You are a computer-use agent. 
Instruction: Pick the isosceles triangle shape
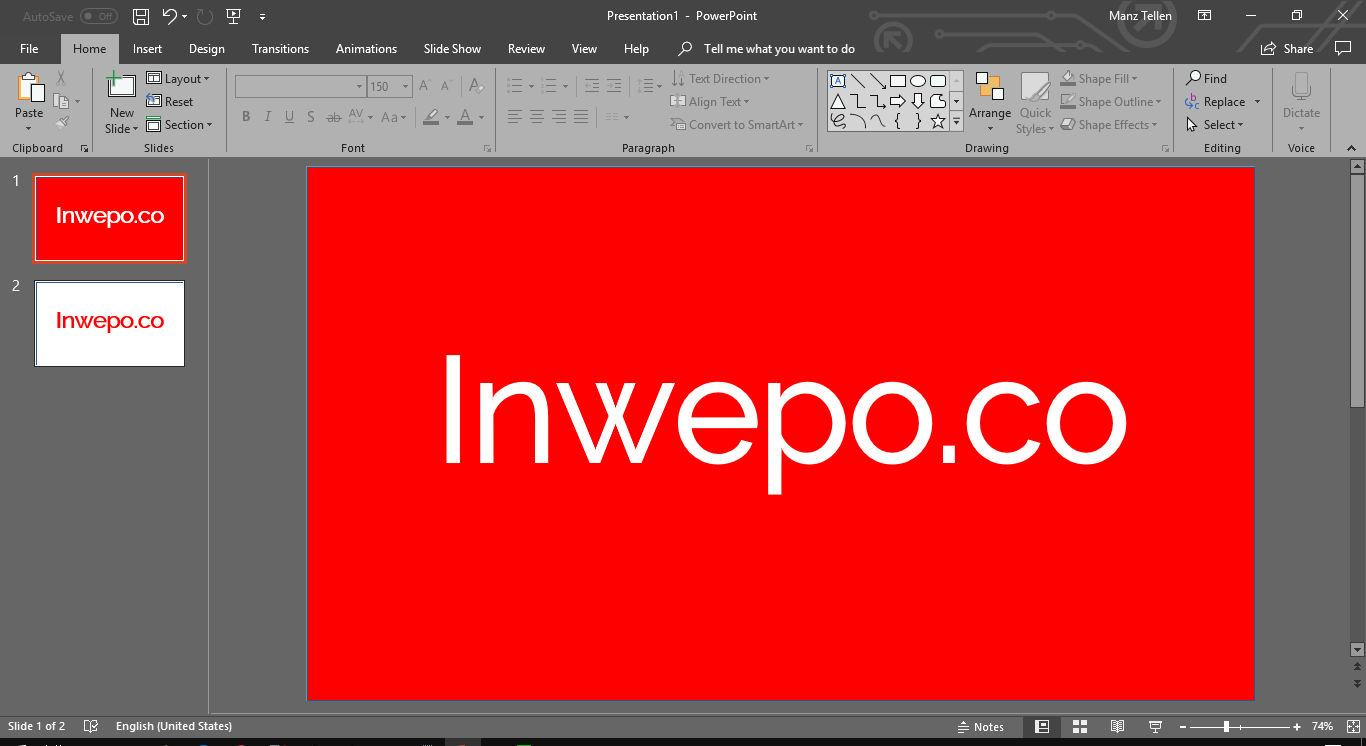838,101
